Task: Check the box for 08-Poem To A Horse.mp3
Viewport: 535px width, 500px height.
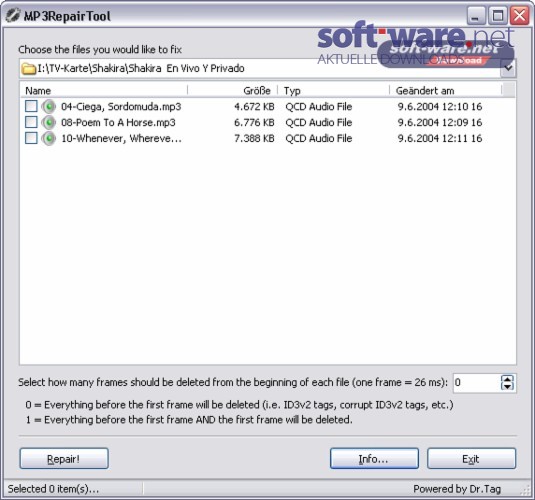Action: 31,122
